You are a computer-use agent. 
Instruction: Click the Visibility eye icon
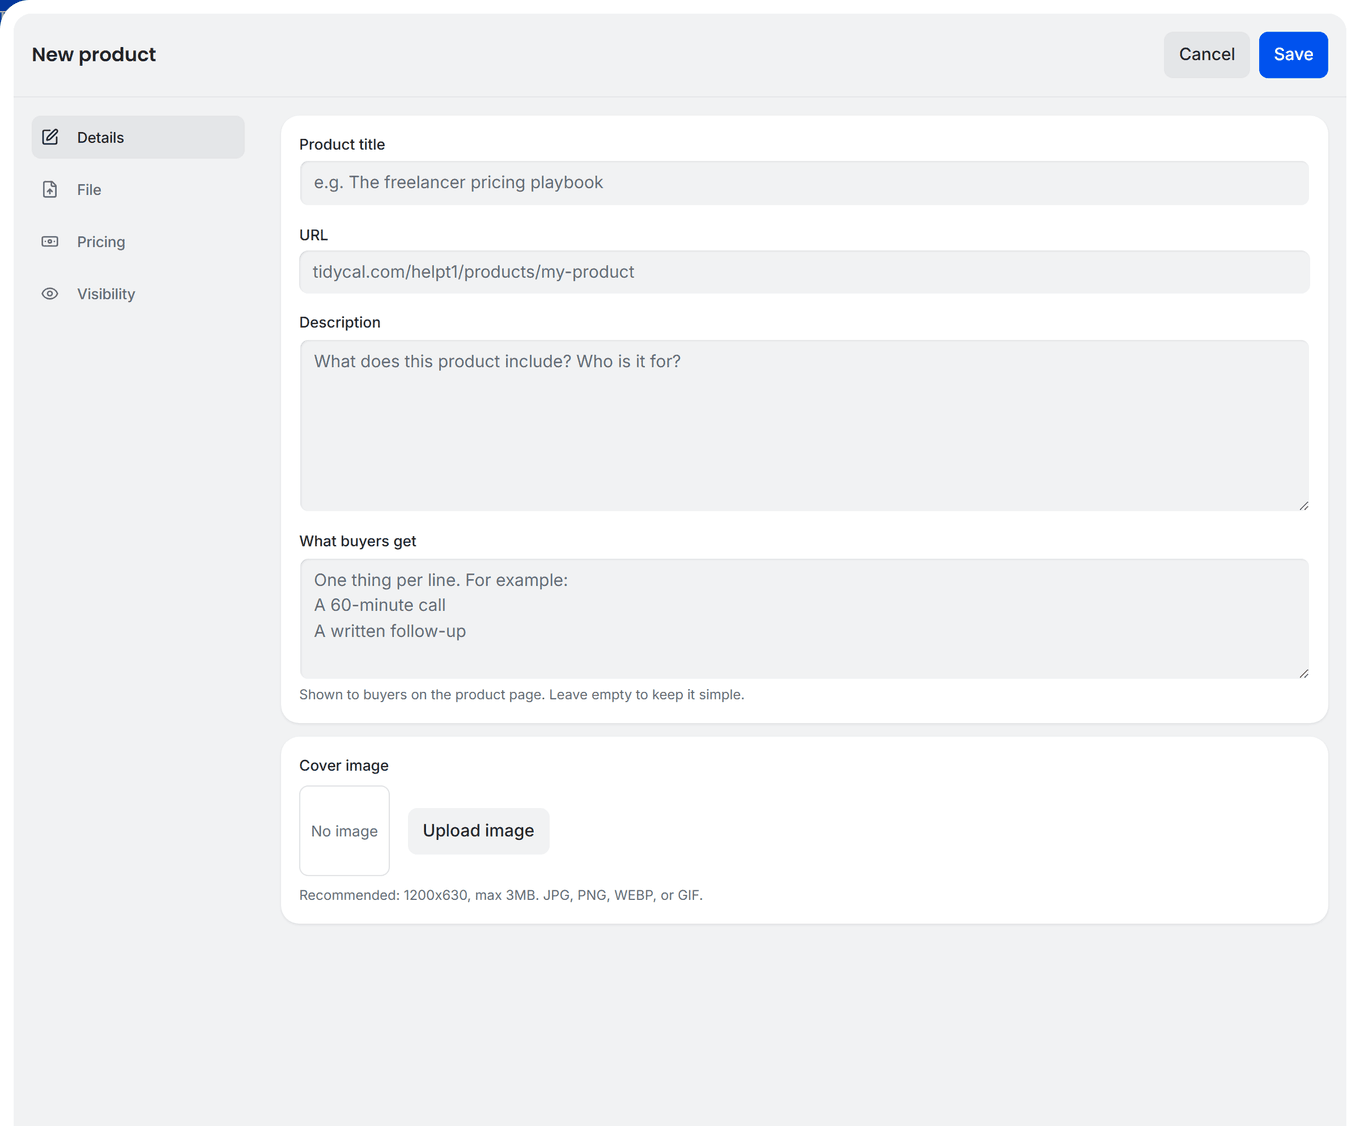[50, 293]
